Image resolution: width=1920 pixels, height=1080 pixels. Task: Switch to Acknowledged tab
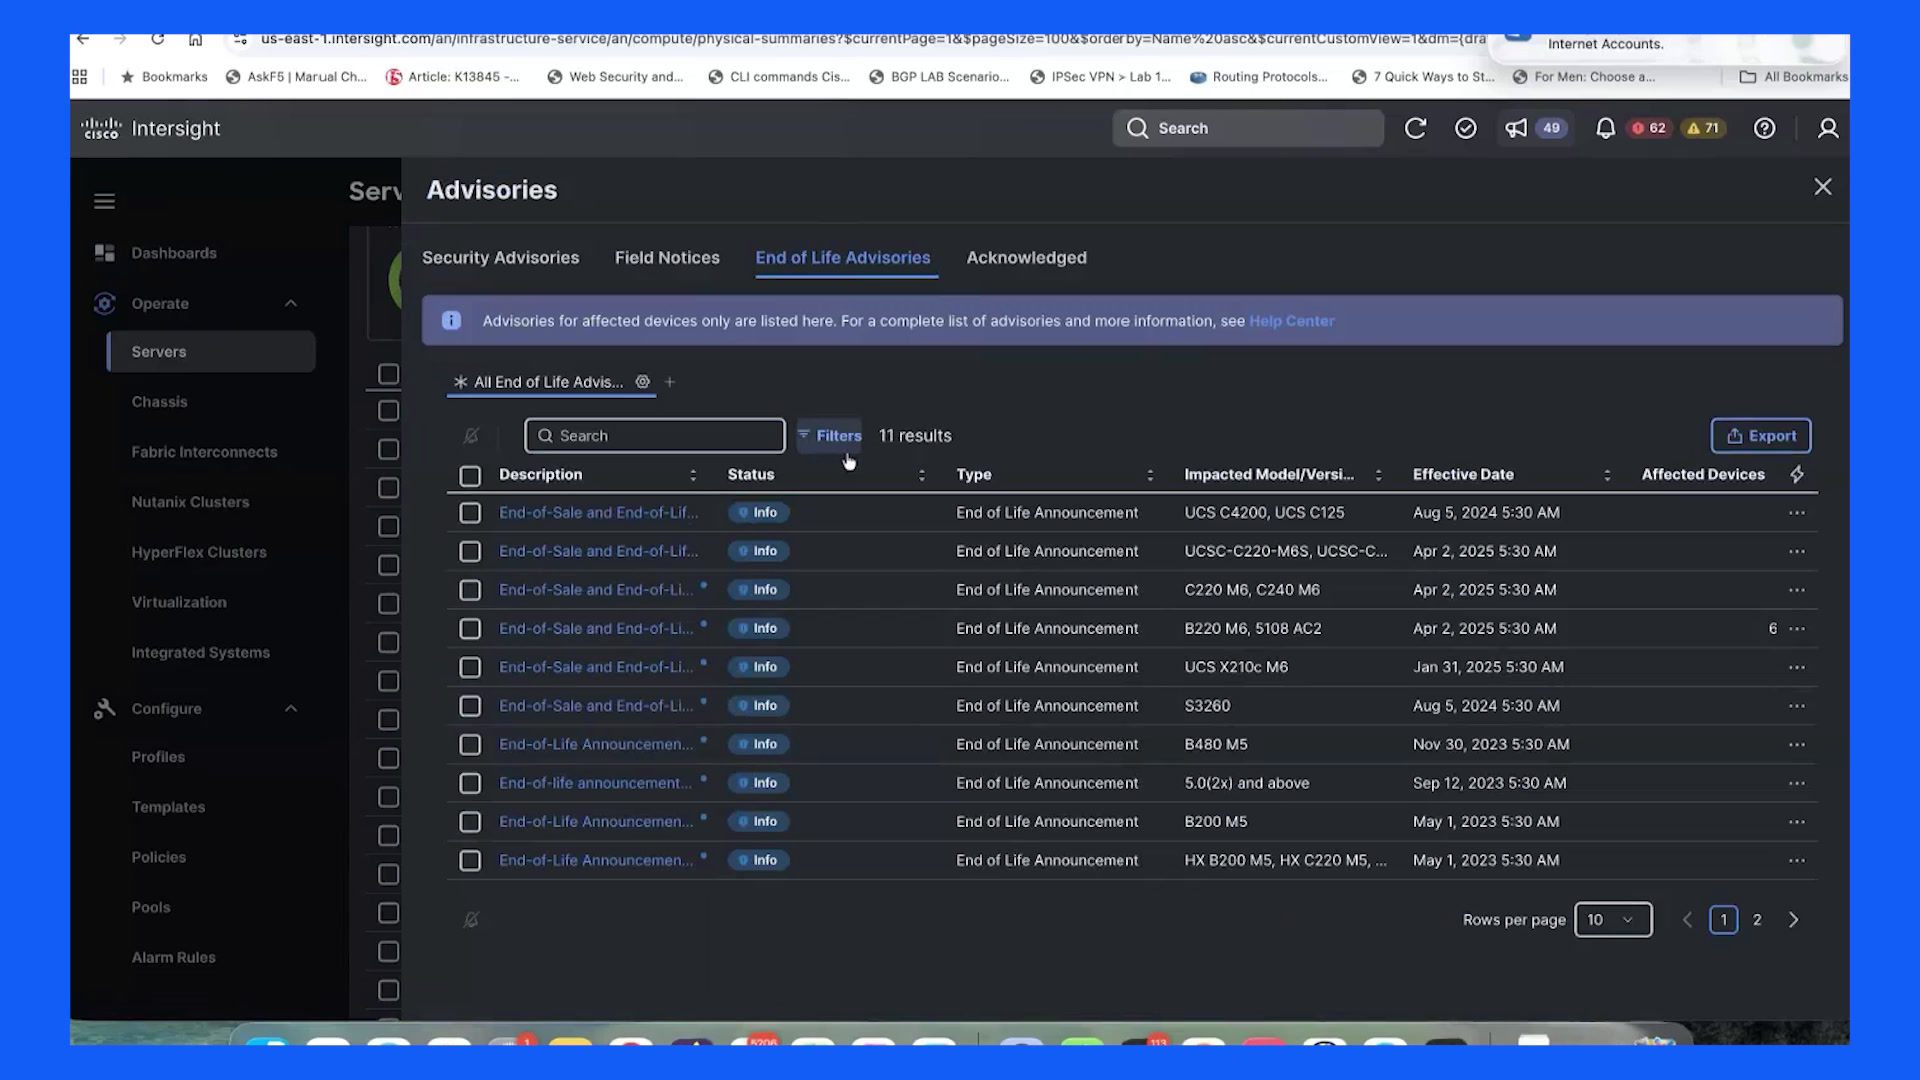coord(1026,257)
